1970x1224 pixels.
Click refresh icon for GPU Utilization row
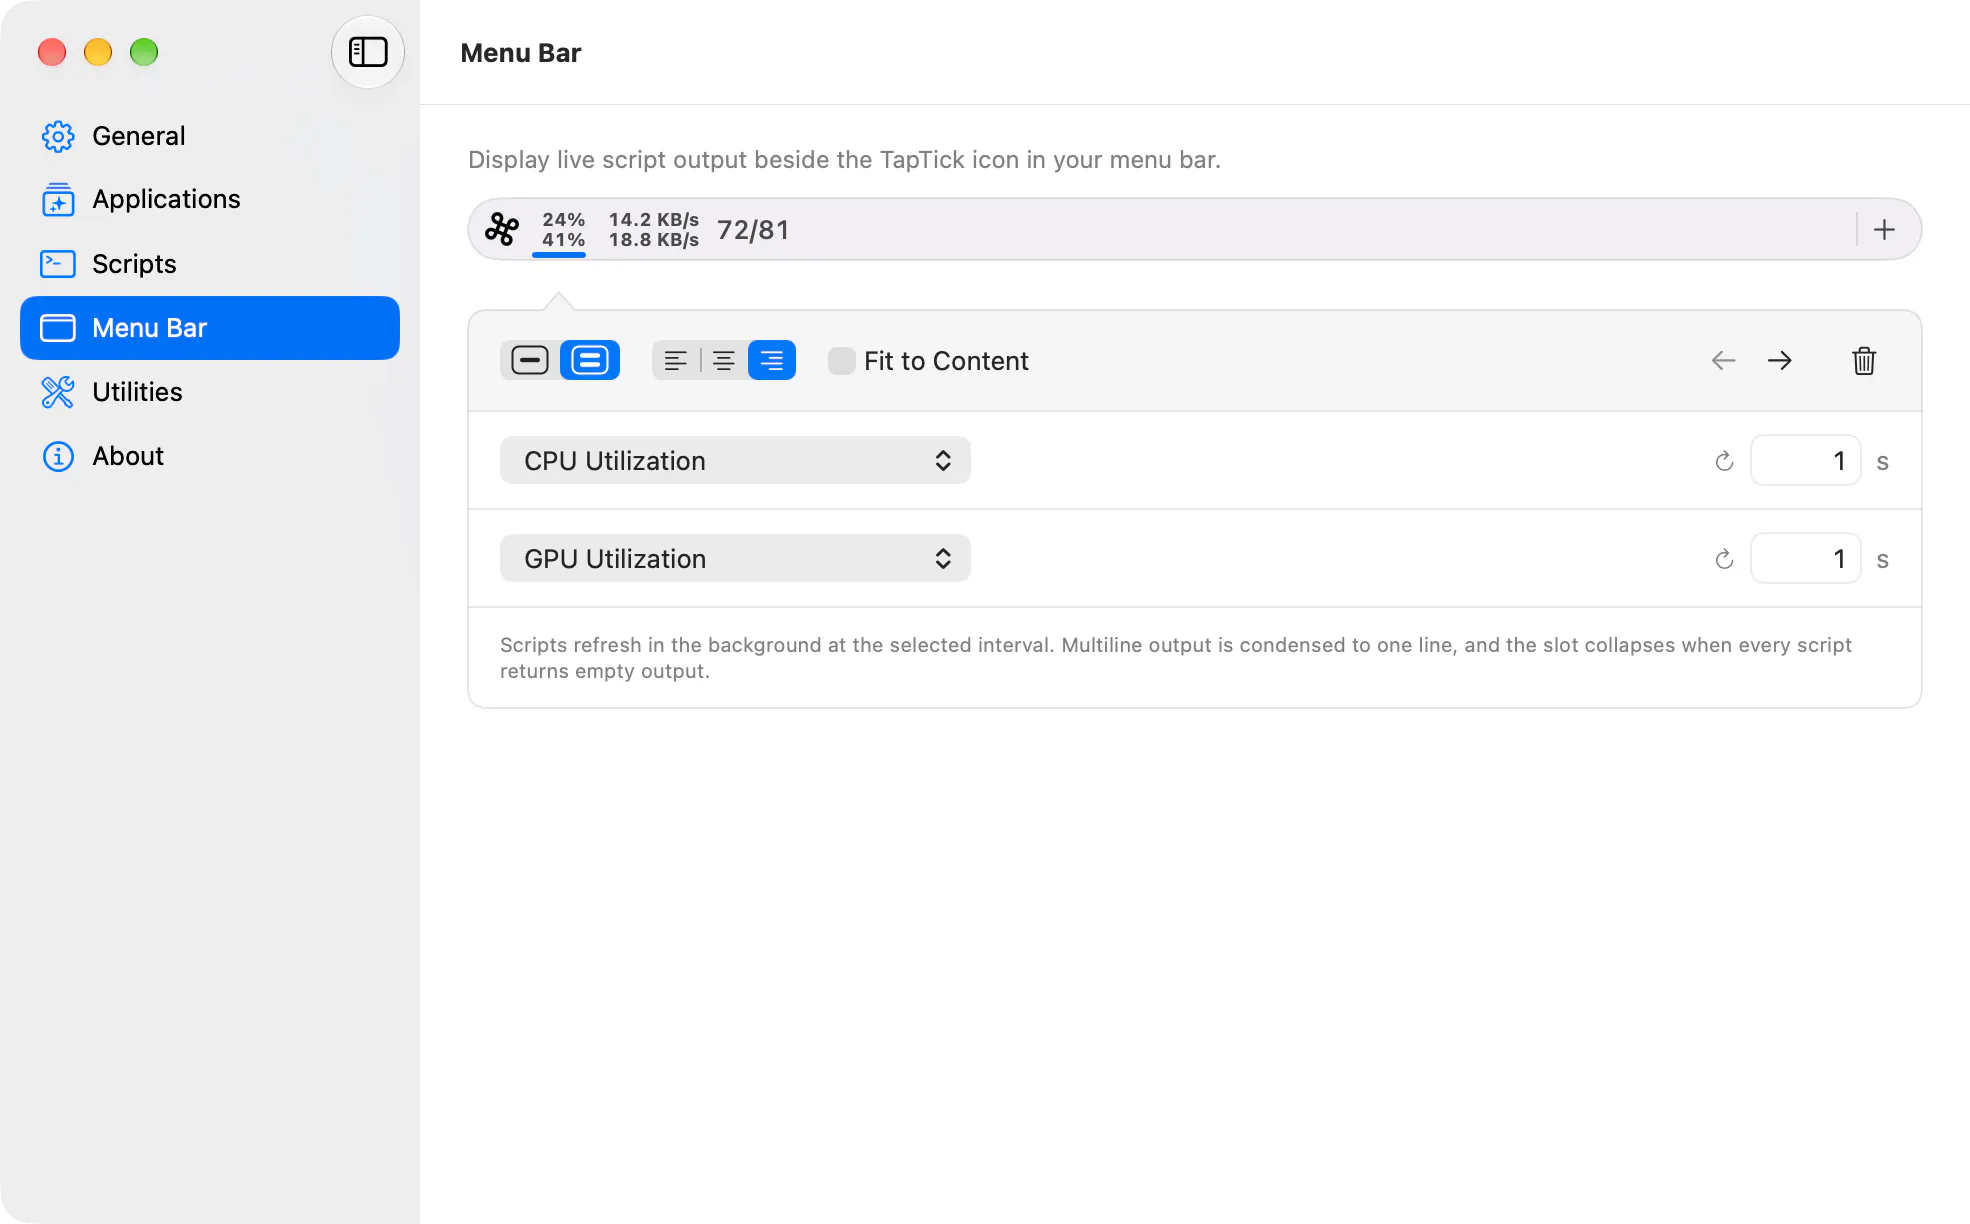pos(1724,559)
